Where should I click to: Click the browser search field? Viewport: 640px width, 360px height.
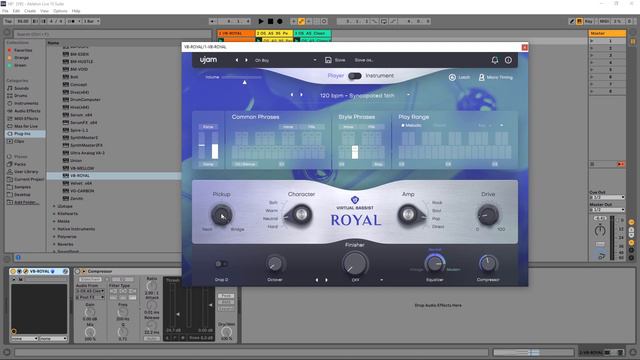[112, 34]
